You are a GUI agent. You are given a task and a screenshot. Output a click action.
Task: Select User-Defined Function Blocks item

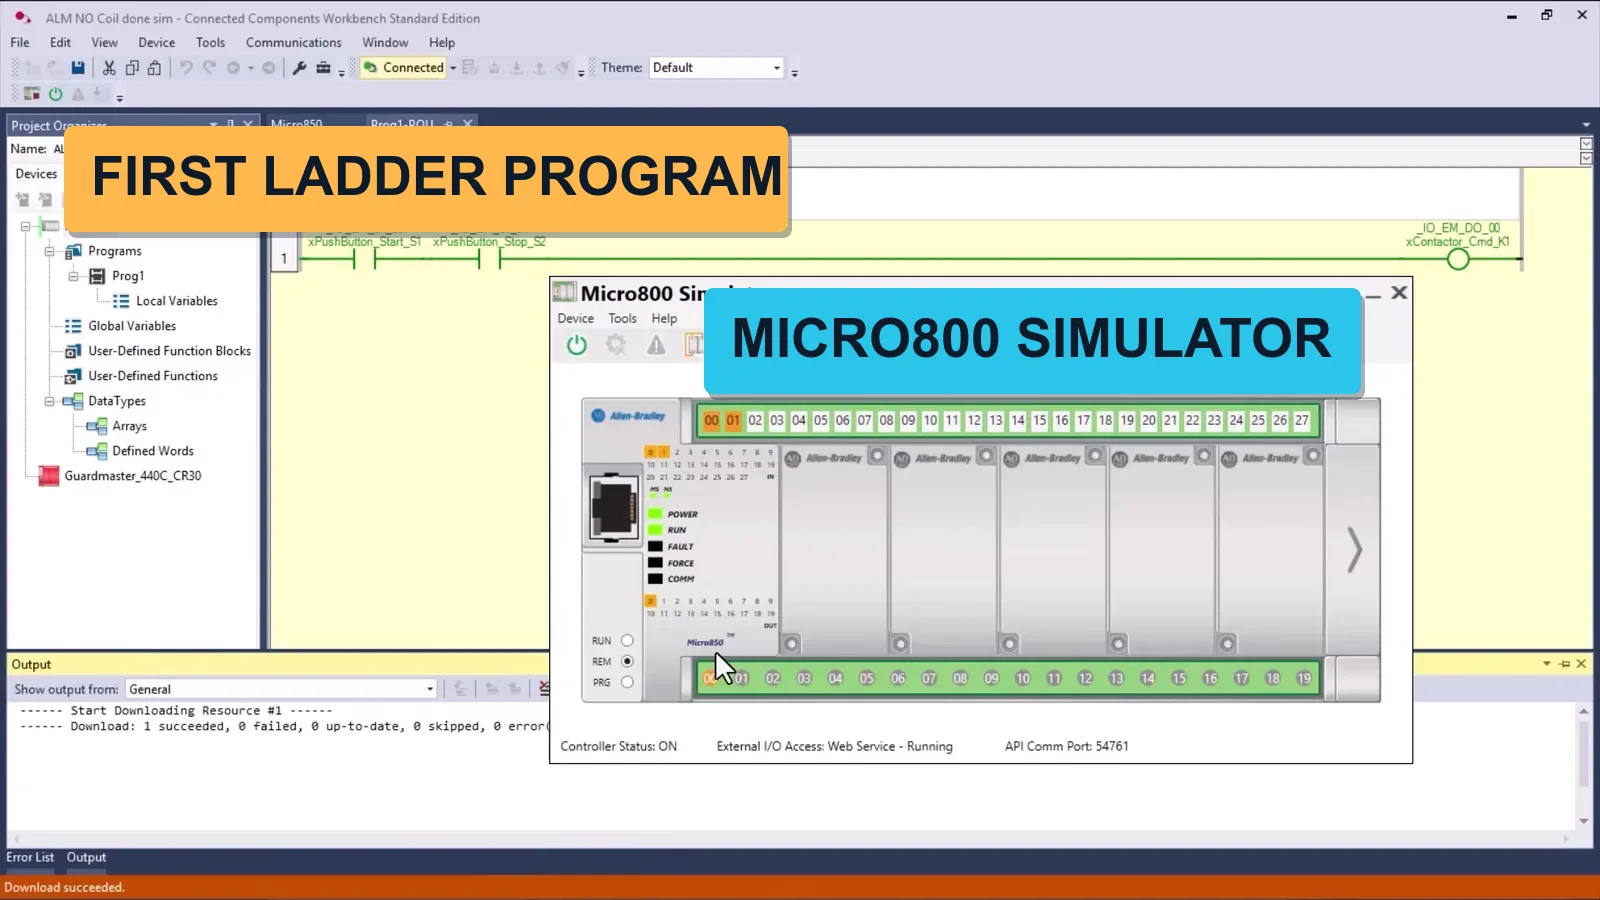[x=169, y=351]
